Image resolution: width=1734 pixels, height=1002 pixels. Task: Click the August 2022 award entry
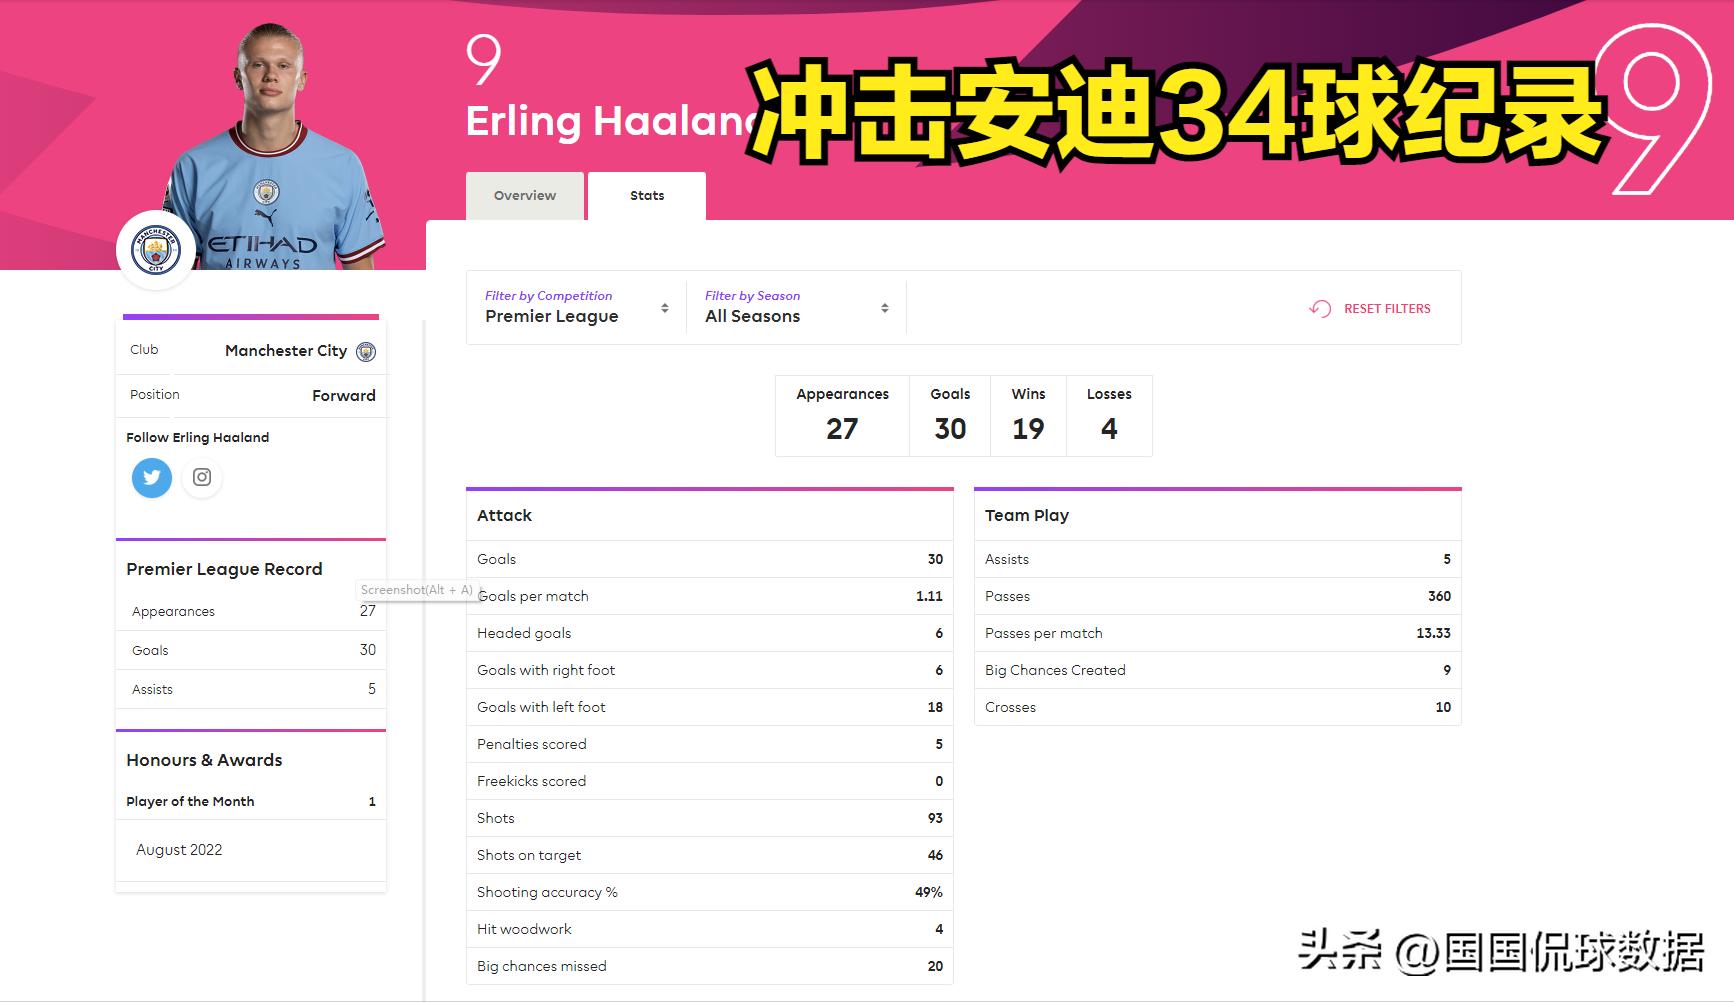click(x=179, y=850)
